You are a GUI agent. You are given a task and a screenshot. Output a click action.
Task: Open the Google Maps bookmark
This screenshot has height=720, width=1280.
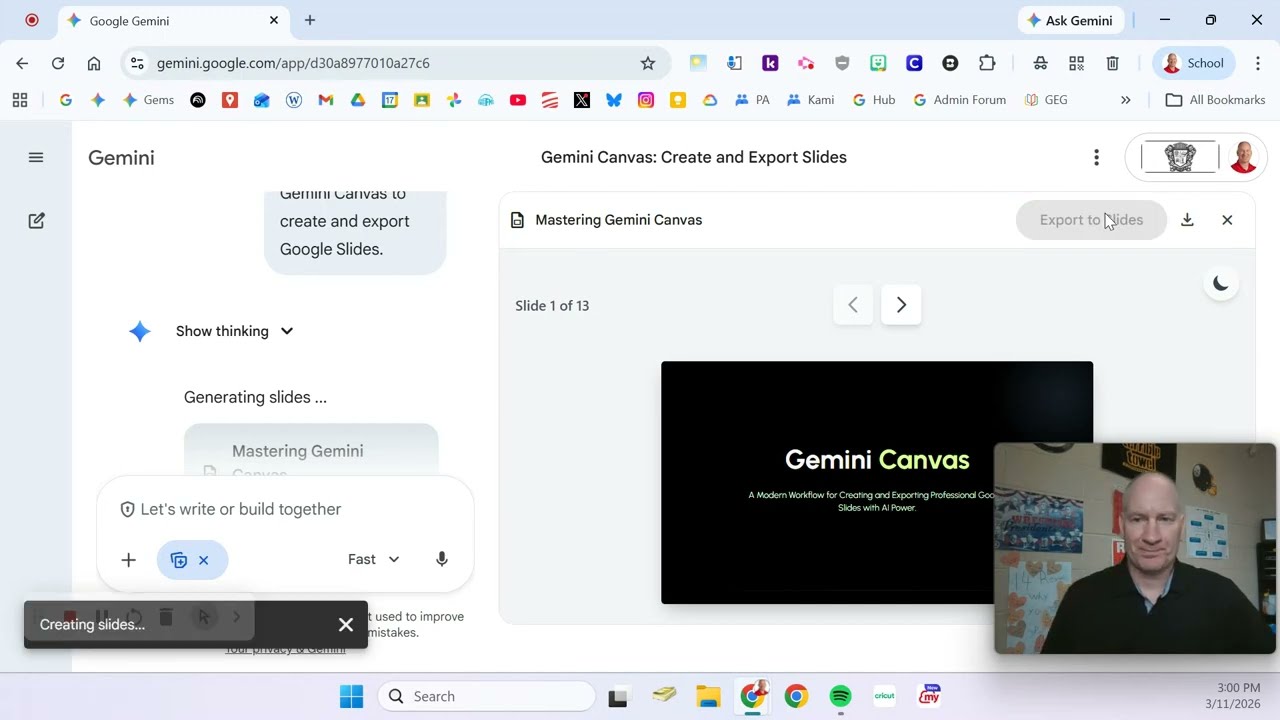tap(230, 100)
